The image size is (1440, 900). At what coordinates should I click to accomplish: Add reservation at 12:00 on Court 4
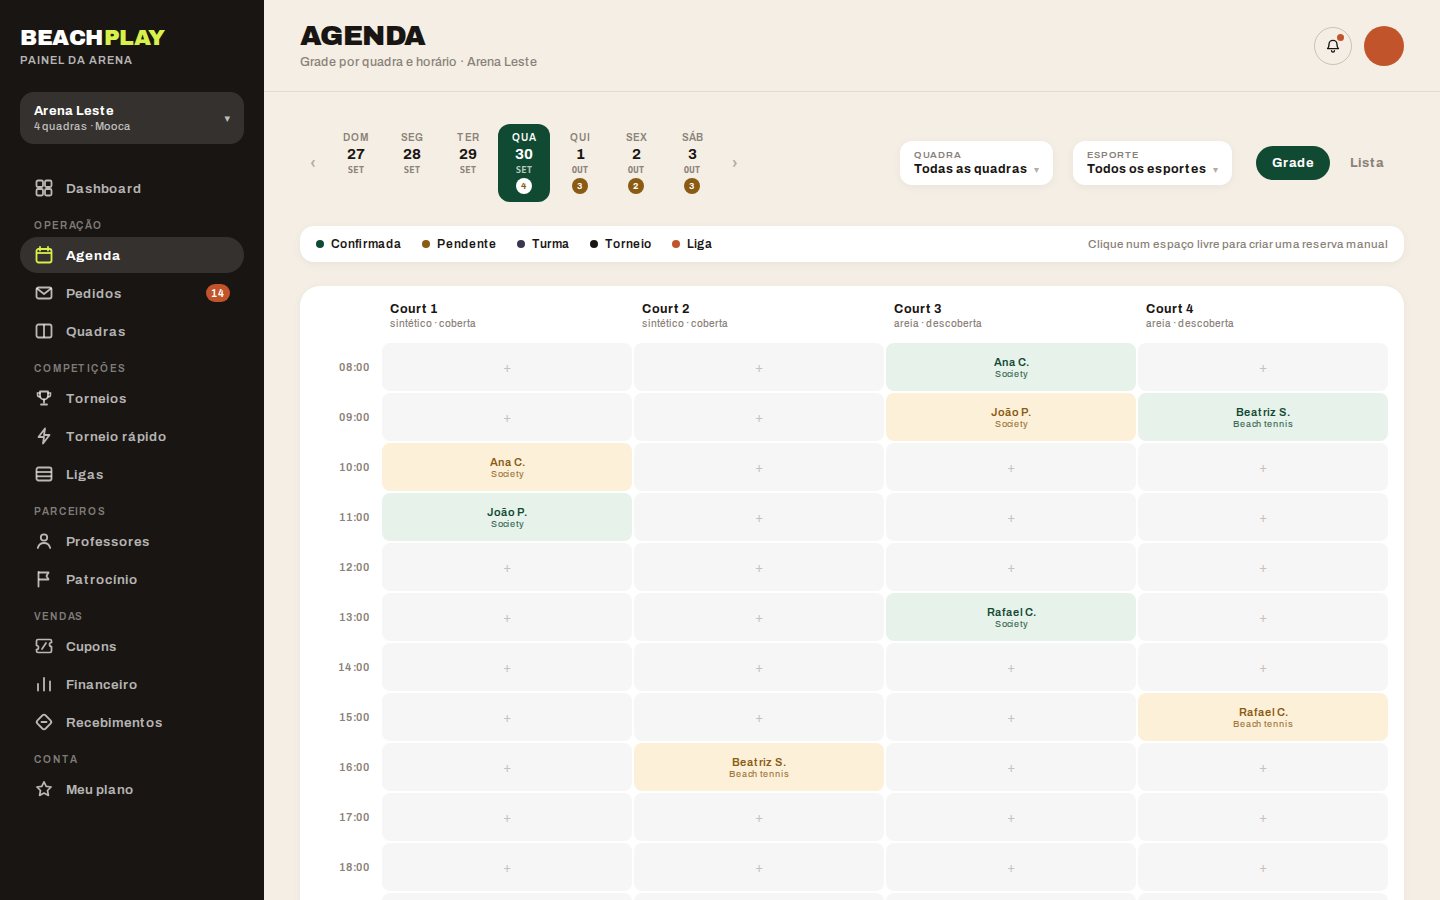tap(1263, 567)
